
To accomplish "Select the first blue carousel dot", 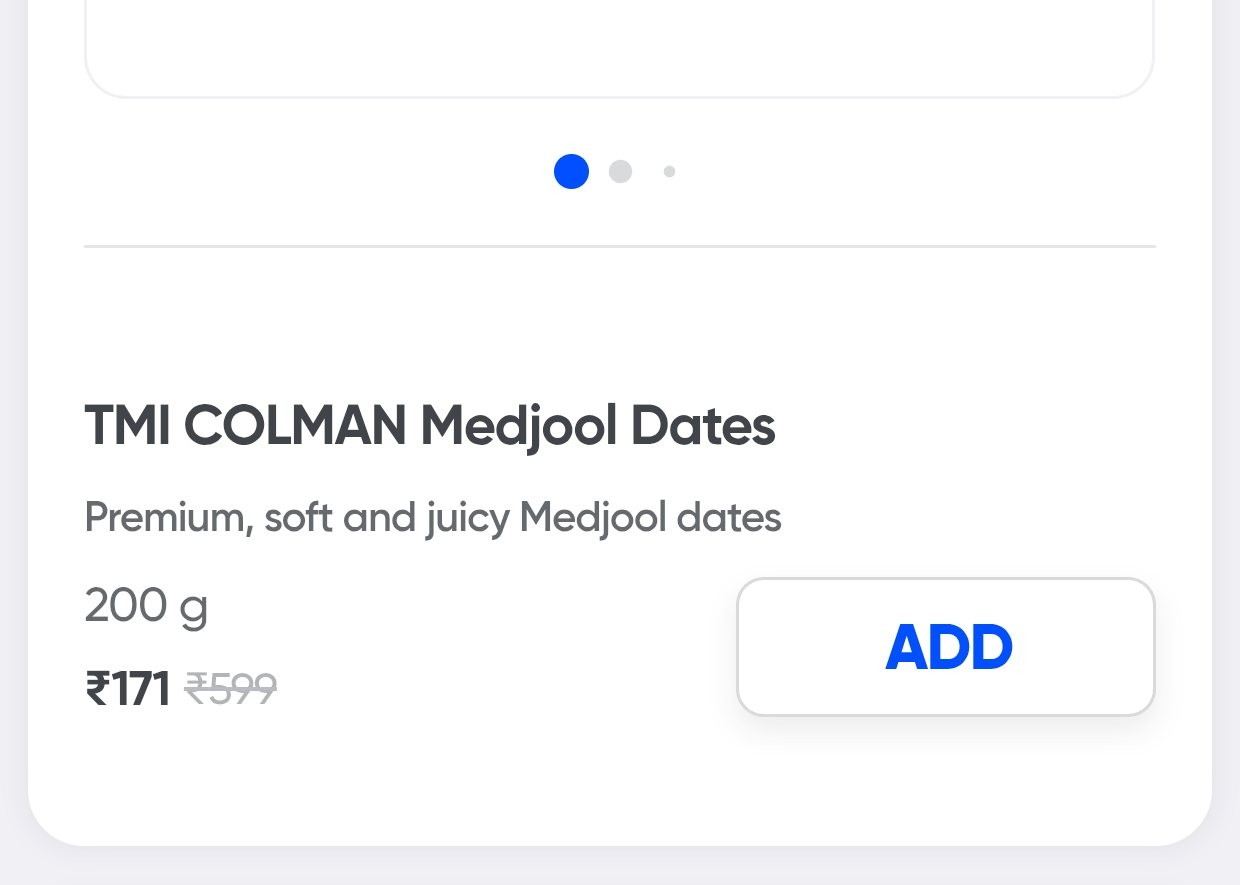I will pos(571,171).
